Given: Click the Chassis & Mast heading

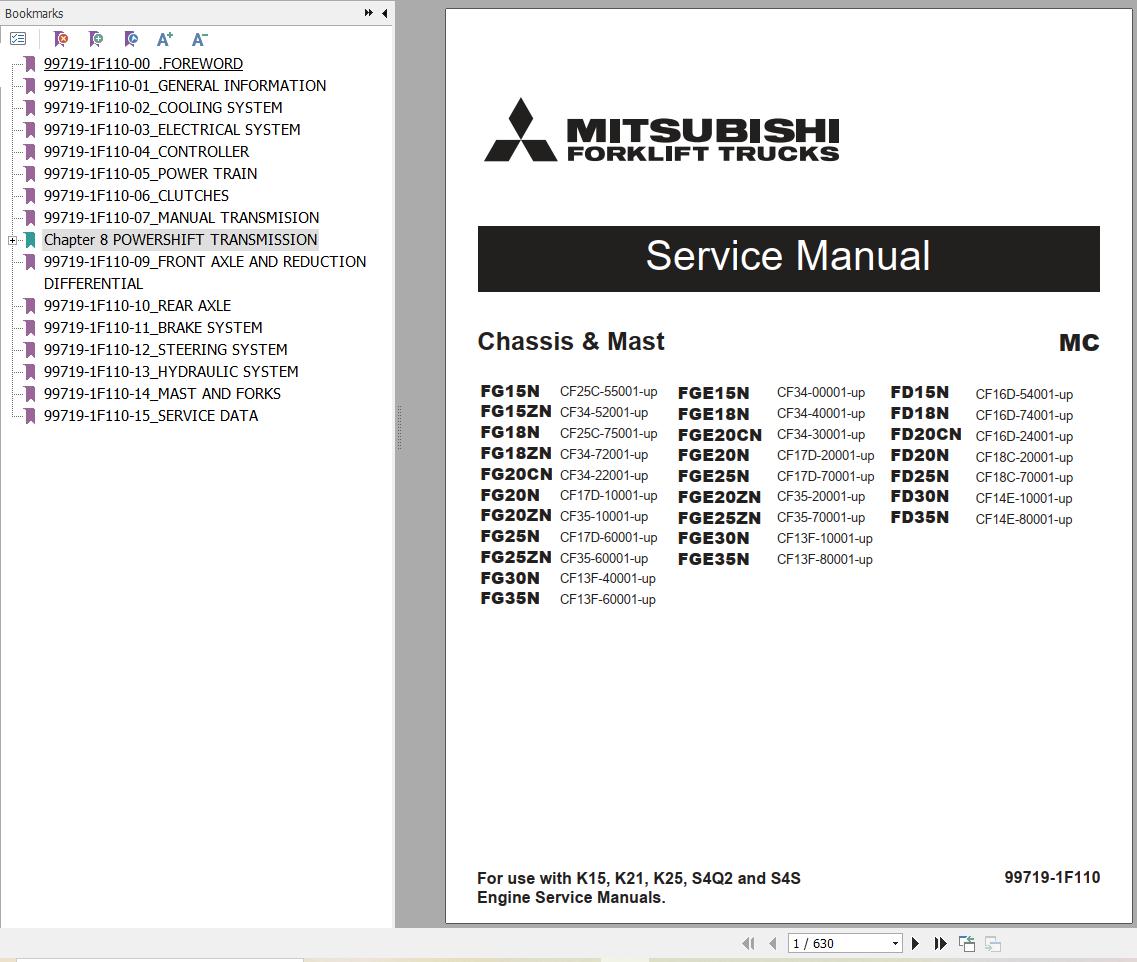Looking at the screenshot, I should coord(571,341).
